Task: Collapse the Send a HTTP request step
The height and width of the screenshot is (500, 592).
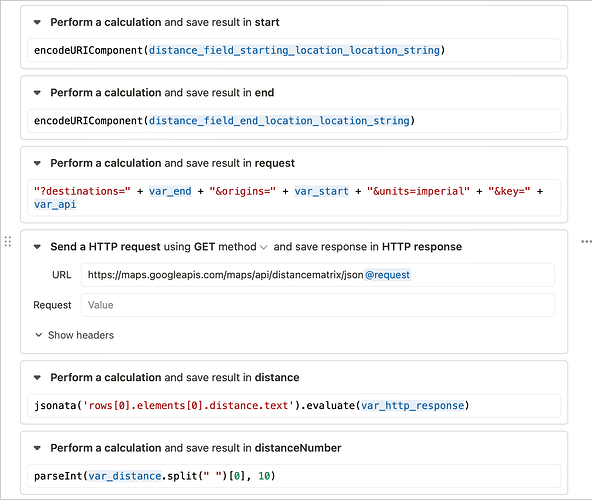Action: (x=37, y=247)
